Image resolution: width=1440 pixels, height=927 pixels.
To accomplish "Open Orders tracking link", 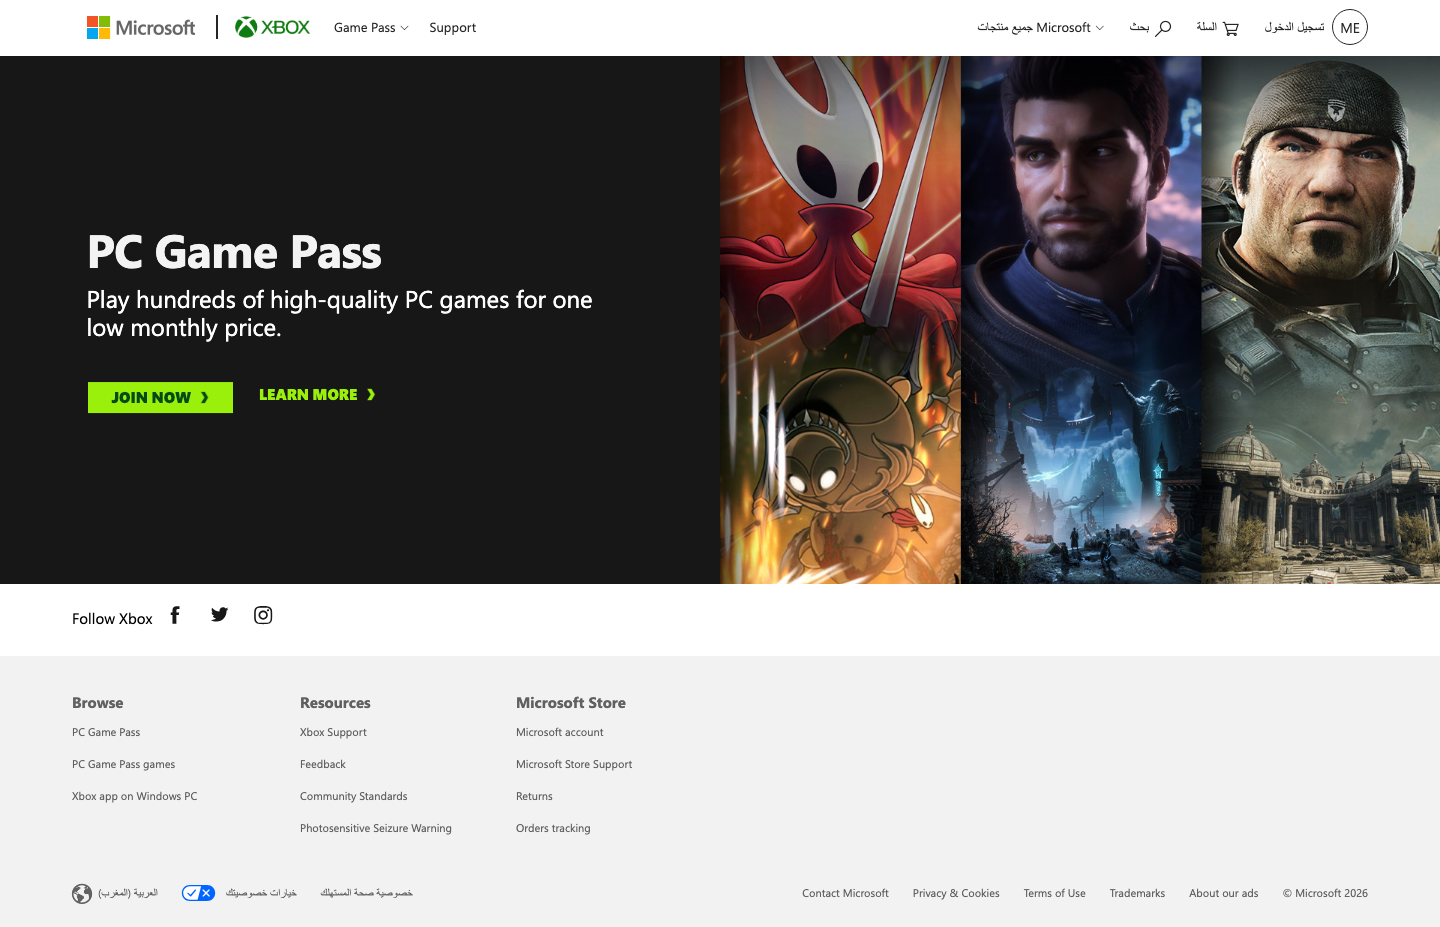I will (x=553, y=828).
